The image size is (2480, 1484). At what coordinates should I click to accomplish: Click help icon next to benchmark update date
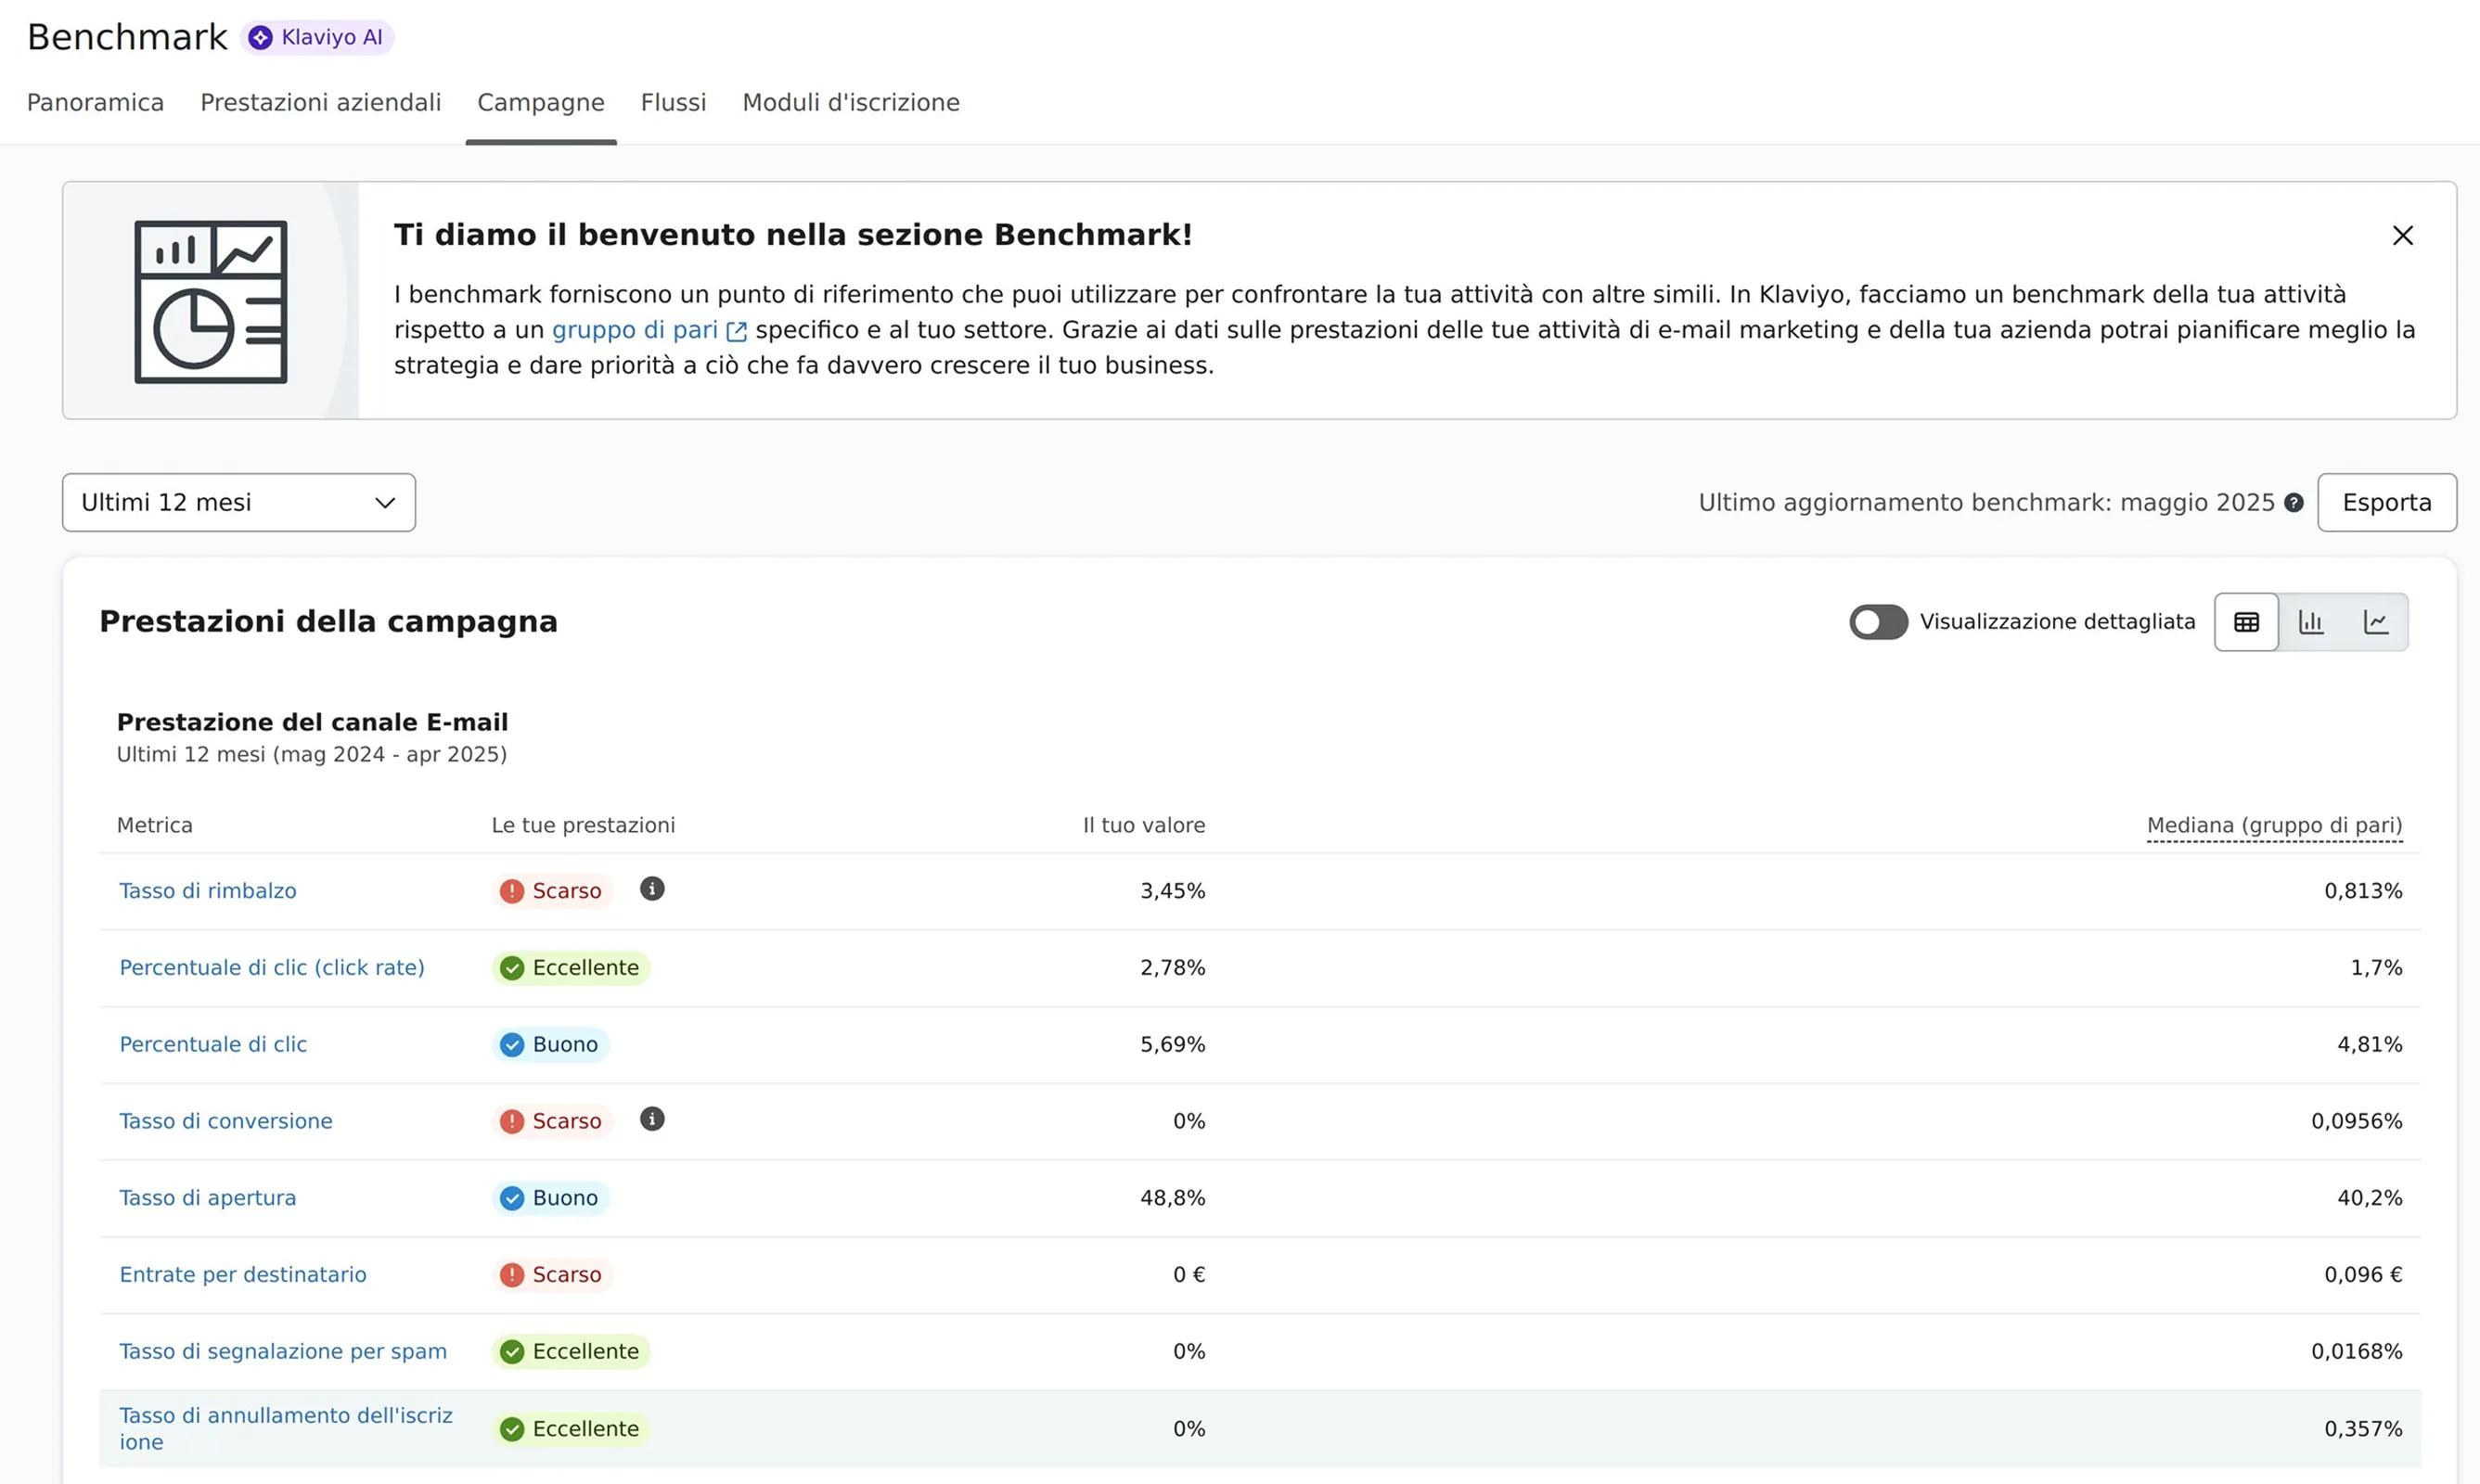2294,503
